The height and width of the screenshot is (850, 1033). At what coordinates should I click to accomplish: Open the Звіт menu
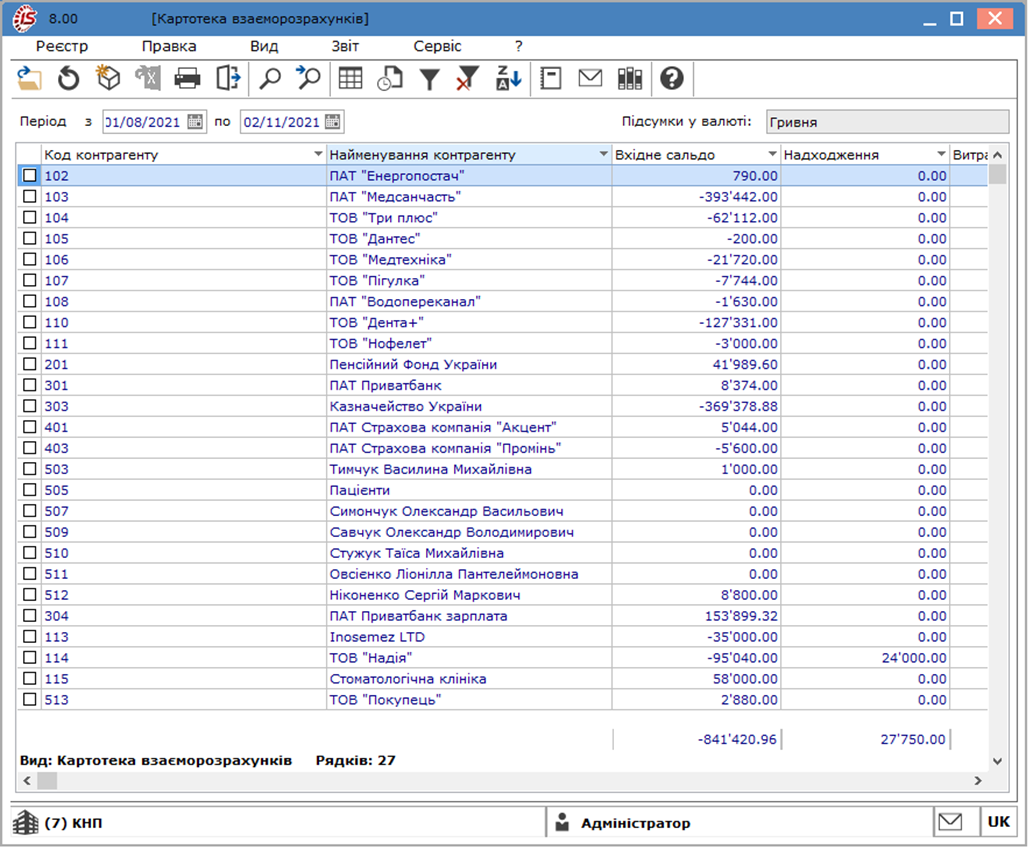click(x=345, y=46)
